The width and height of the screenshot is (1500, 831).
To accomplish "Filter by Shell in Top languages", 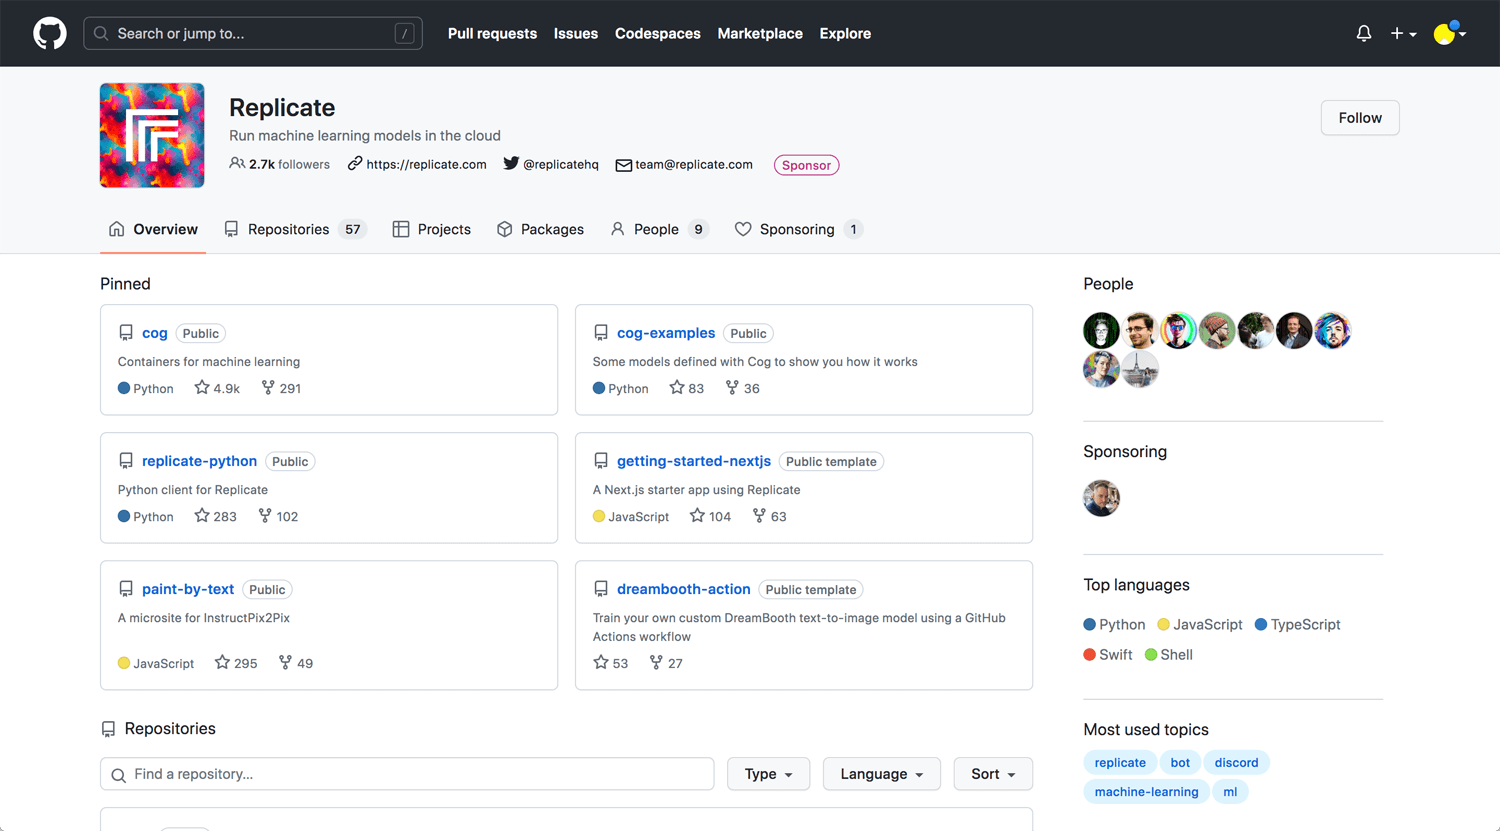I will click(1169, 654).
